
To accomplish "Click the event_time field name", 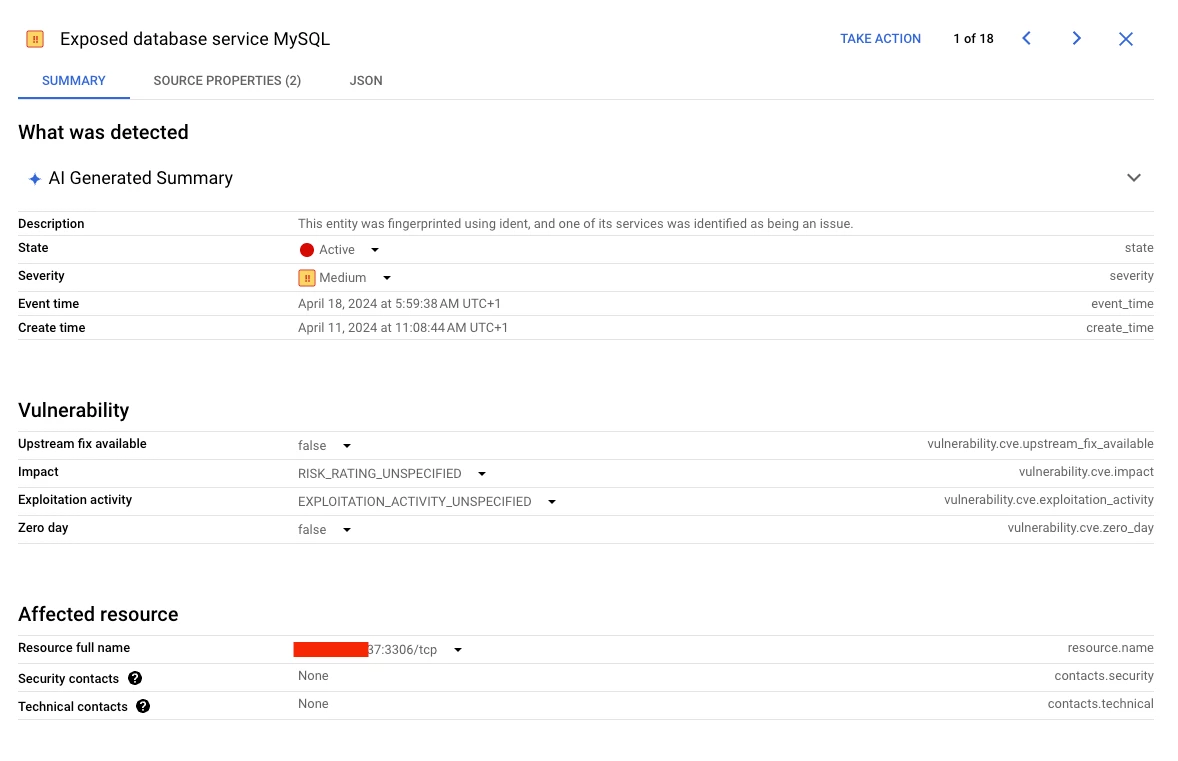I will coord(1122,303).
